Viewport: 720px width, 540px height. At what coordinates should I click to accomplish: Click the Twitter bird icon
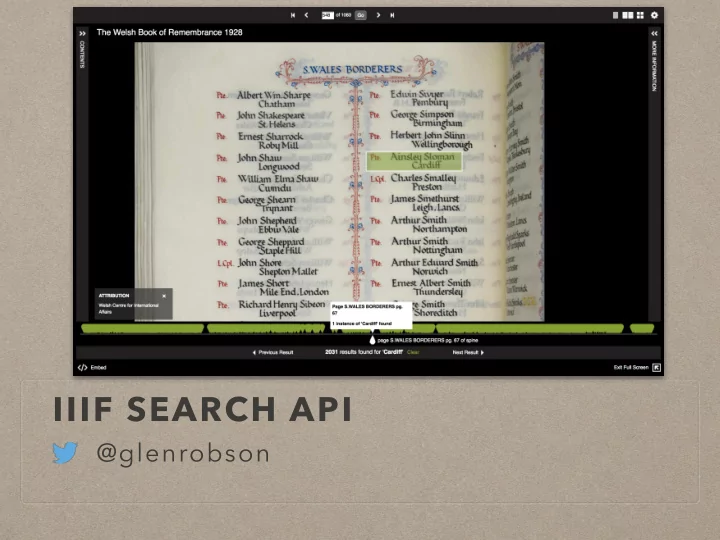click(65, 453)
